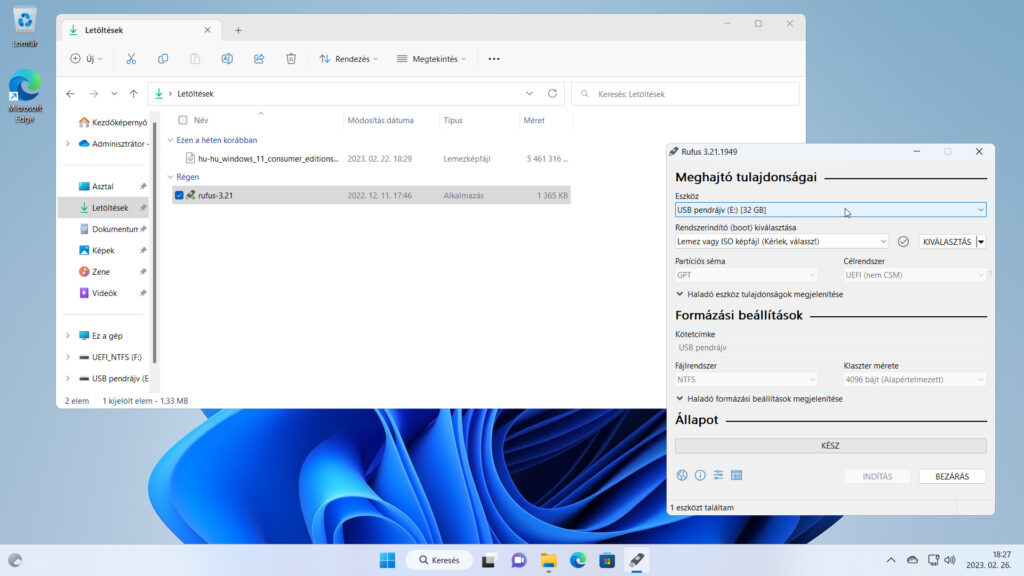Viewport: 1024px width, 576px height.
Task: Open File Explorer from the taskbar
Action: coord(549,560)
